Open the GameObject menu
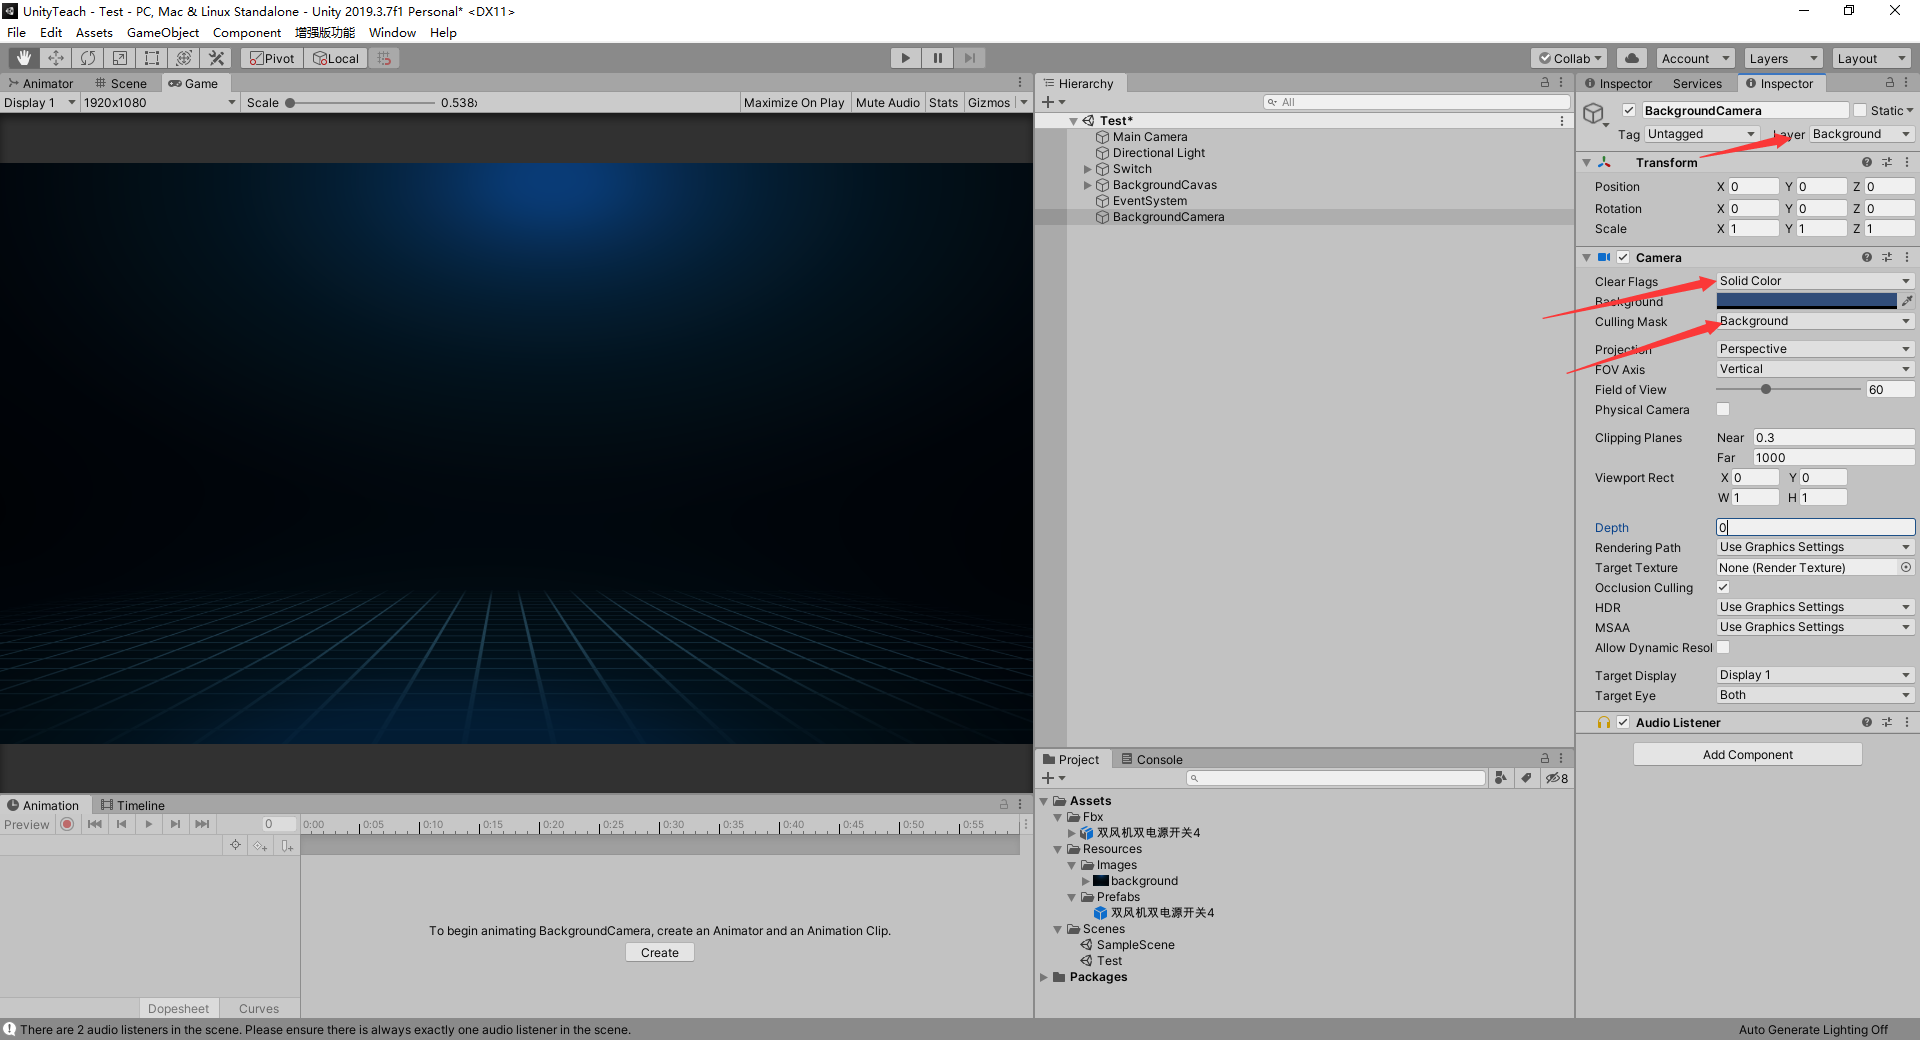 163,32
